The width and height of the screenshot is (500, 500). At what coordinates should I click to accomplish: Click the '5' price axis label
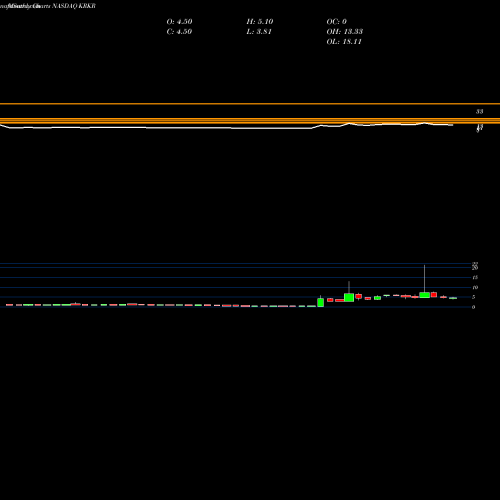point(473,297)
